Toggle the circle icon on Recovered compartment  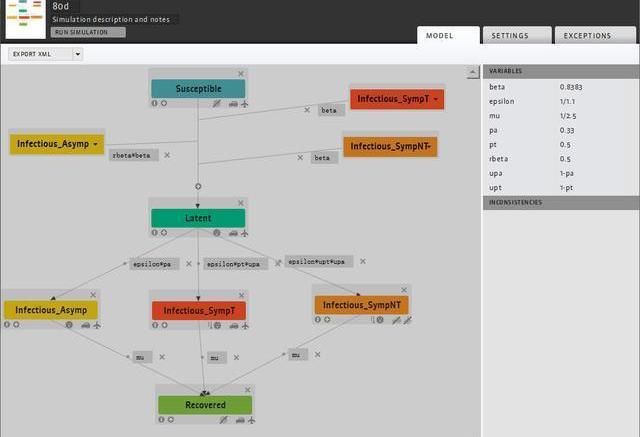(171, 420)
